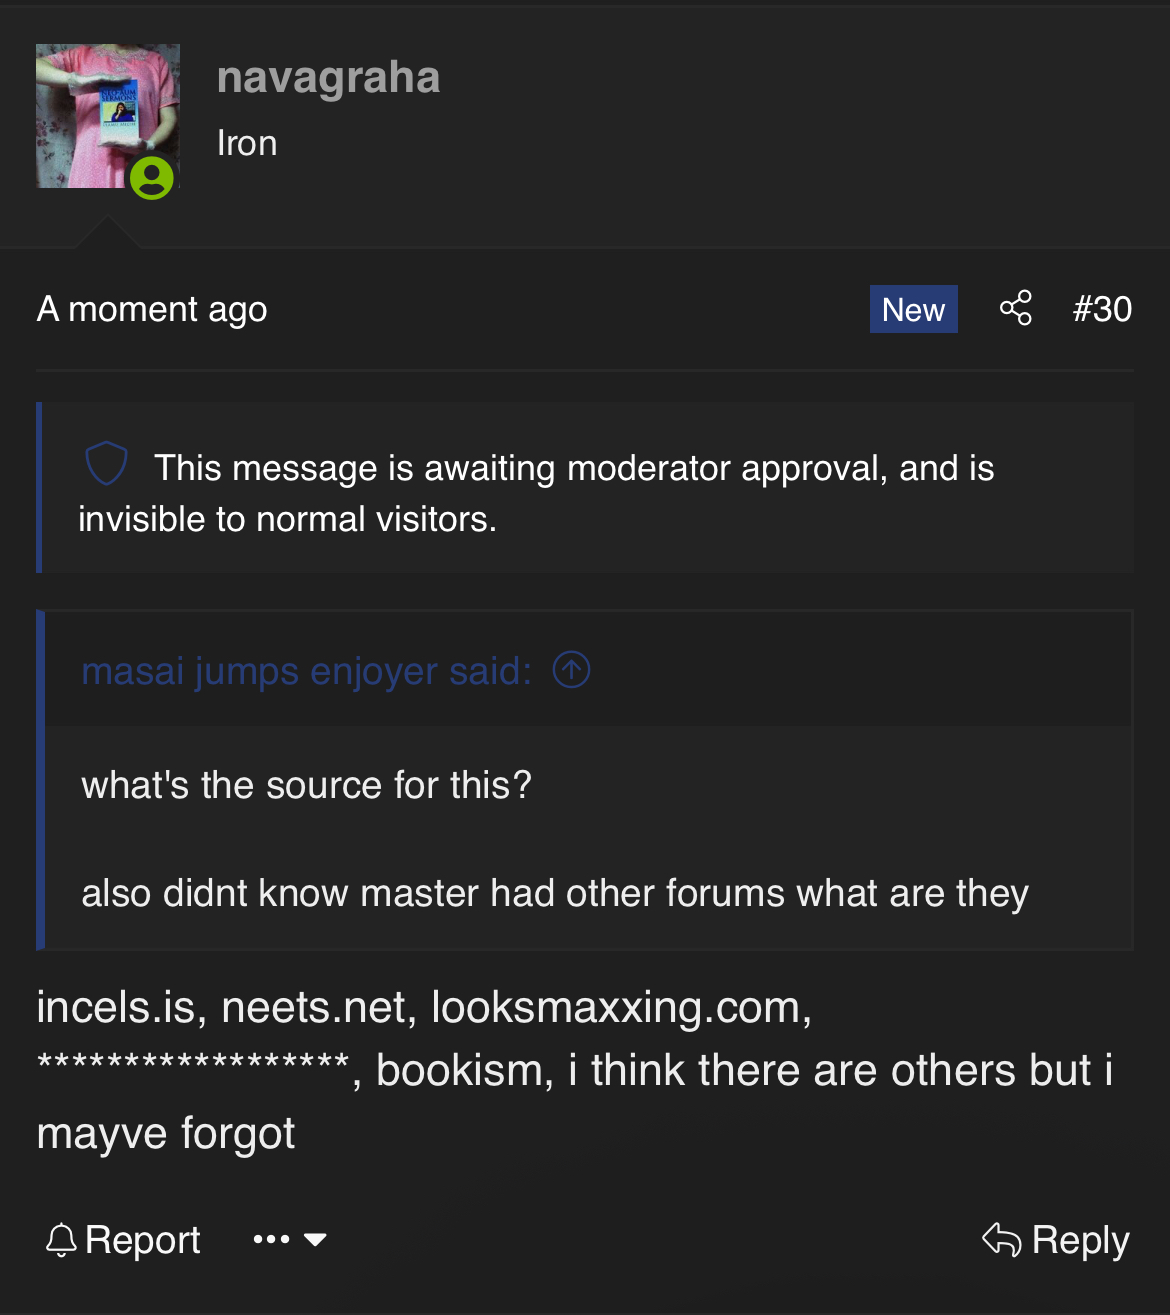
Task: Click the Report bell icon
Action: point(61,1240)
